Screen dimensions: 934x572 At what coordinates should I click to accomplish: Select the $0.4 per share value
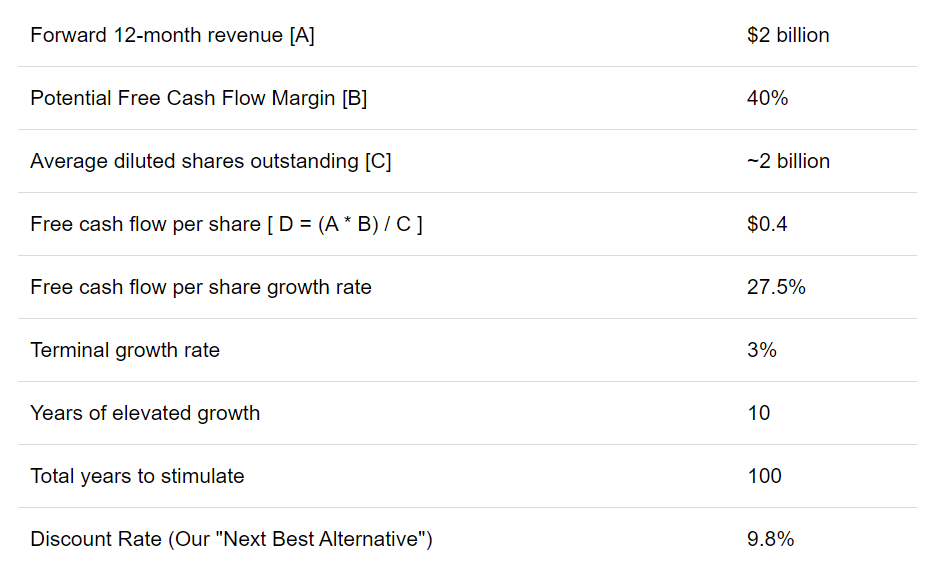coord(767,224)
